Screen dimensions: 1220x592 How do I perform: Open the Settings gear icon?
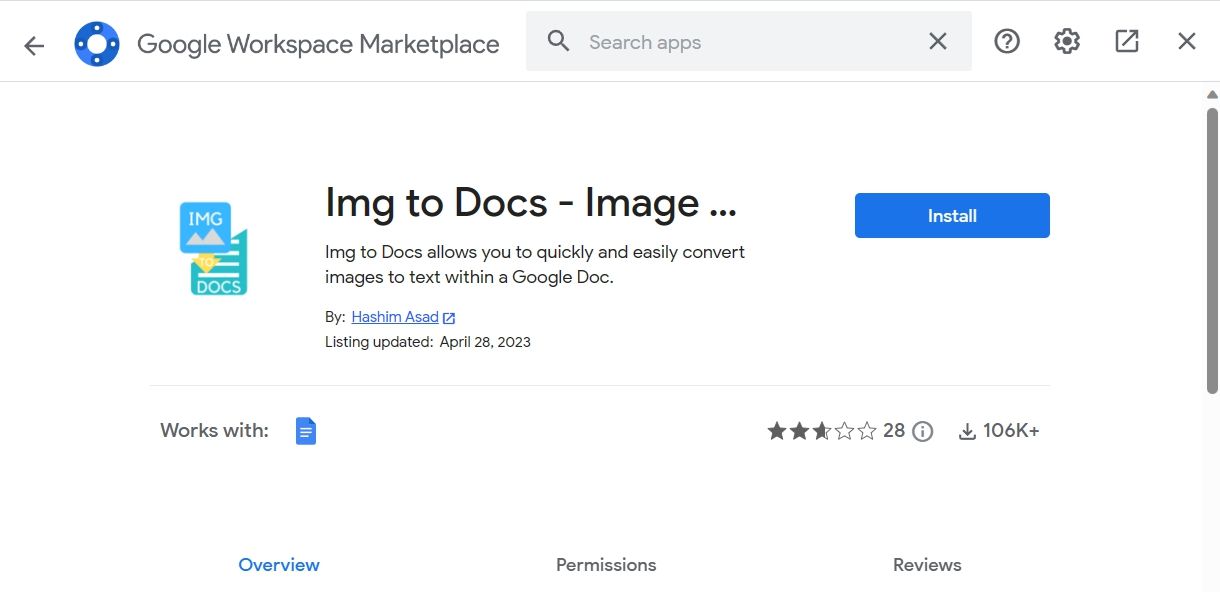click(x=1066, y=41)
